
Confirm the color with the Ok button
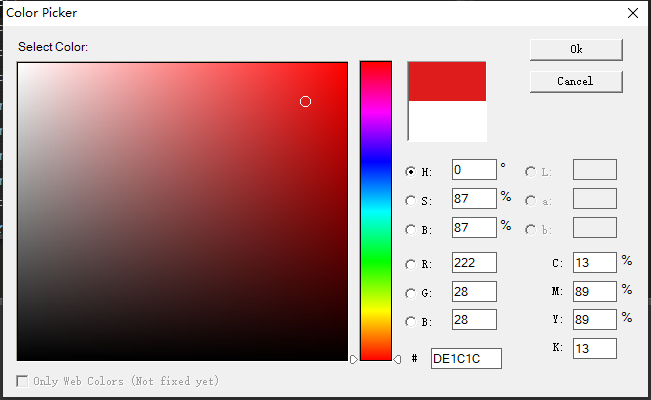576,49
